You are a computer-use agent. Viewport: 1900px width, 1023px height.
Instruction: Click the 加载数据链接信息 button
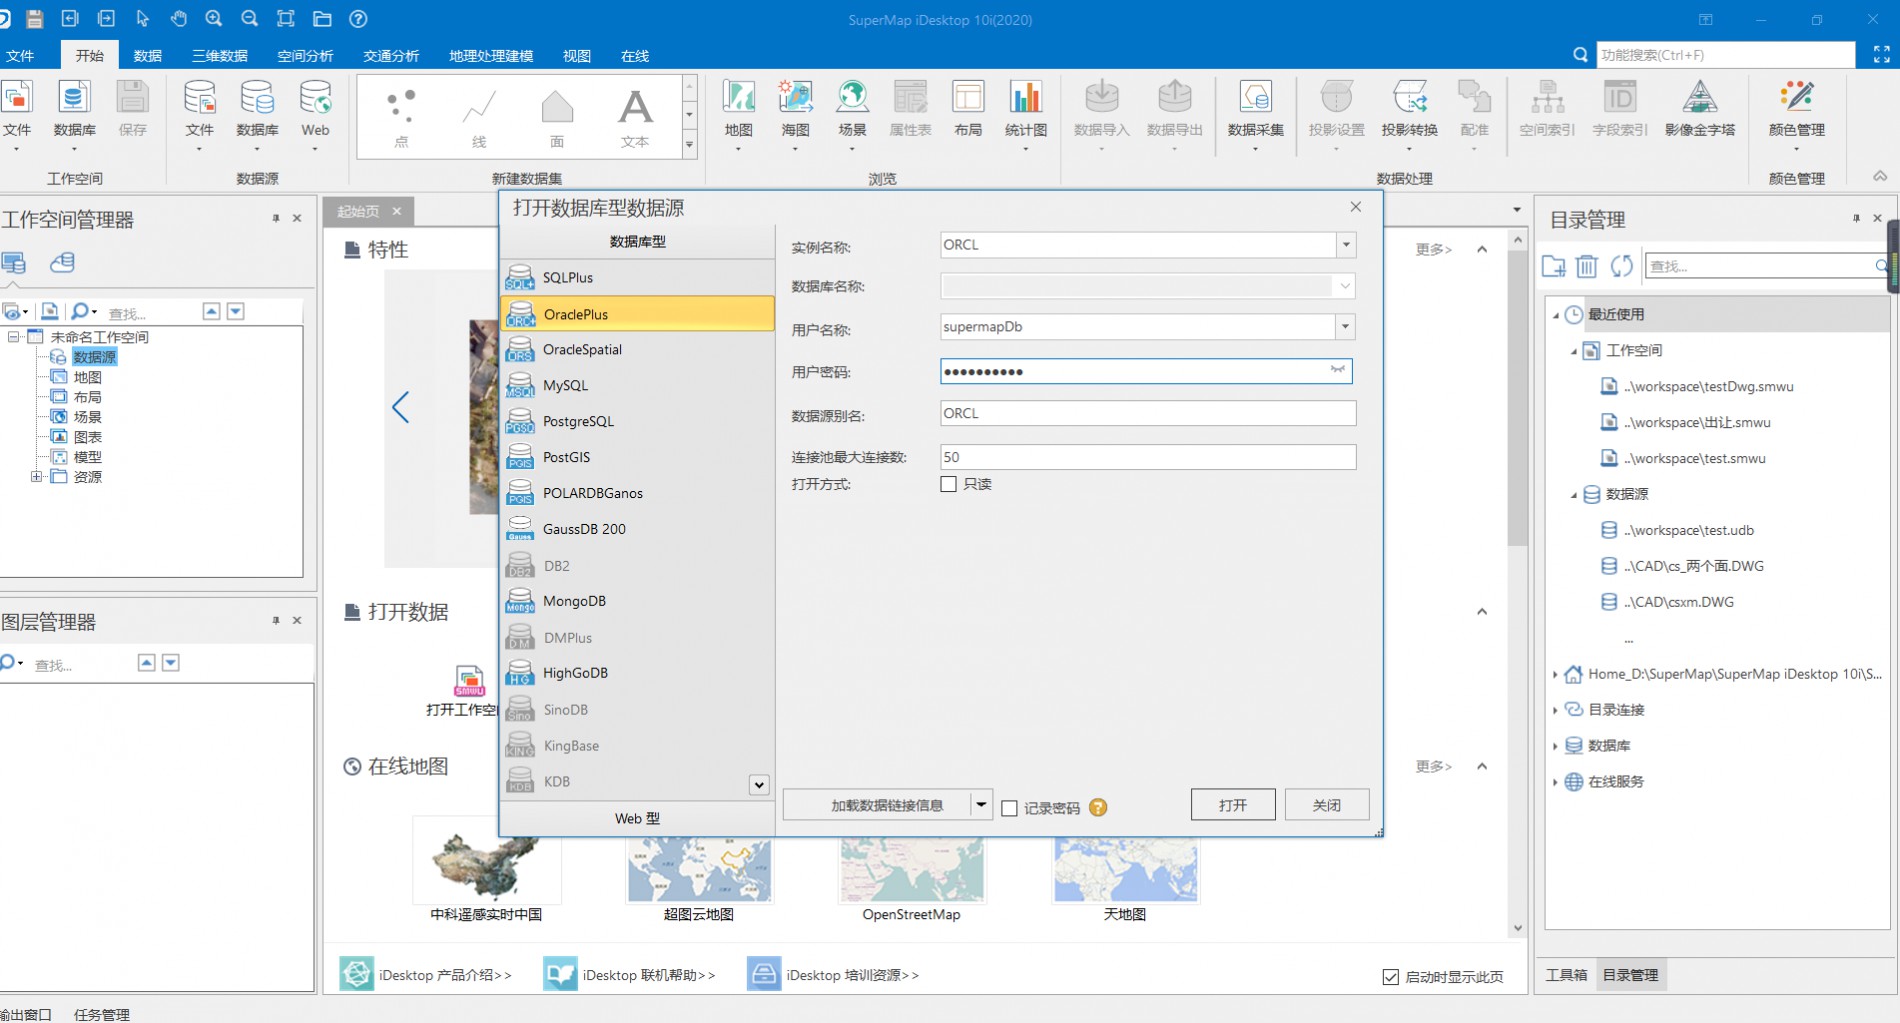point(887,805)
